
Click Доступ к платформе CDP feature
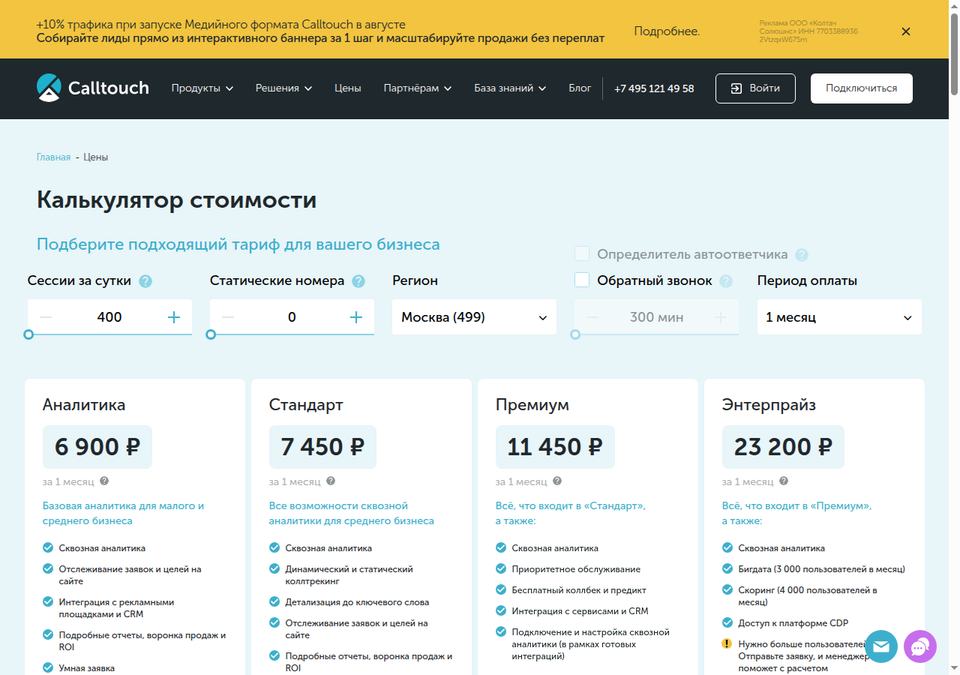tap(793, 623)
